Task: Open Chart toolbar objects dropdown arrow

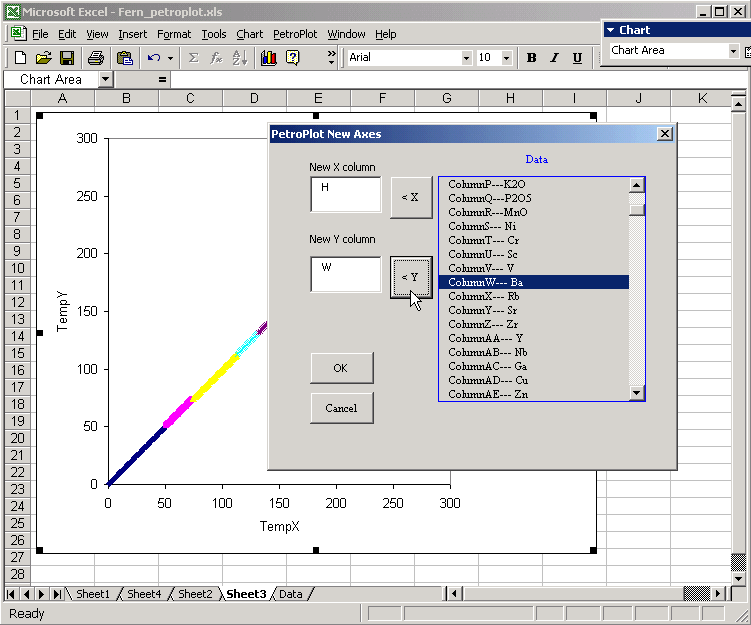Action: [x=733, y=51]
